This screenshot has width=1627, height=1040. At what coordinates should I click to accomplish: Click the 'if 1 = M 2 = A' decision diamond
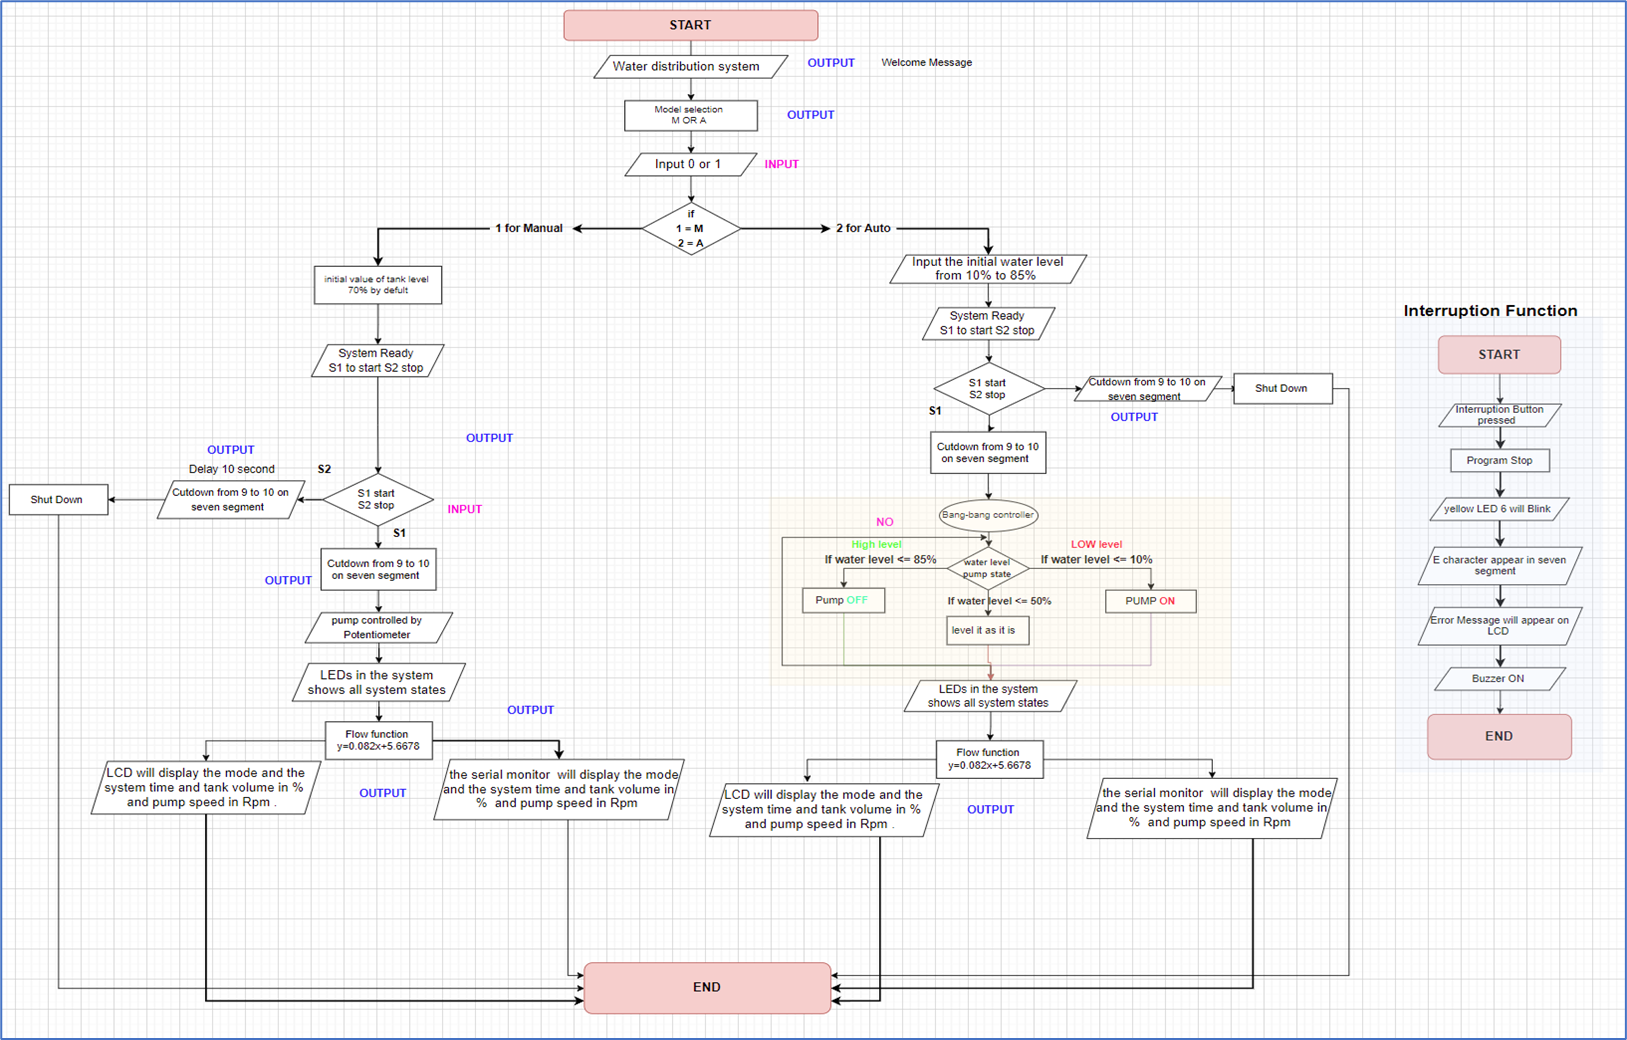(x=690, y=228)
